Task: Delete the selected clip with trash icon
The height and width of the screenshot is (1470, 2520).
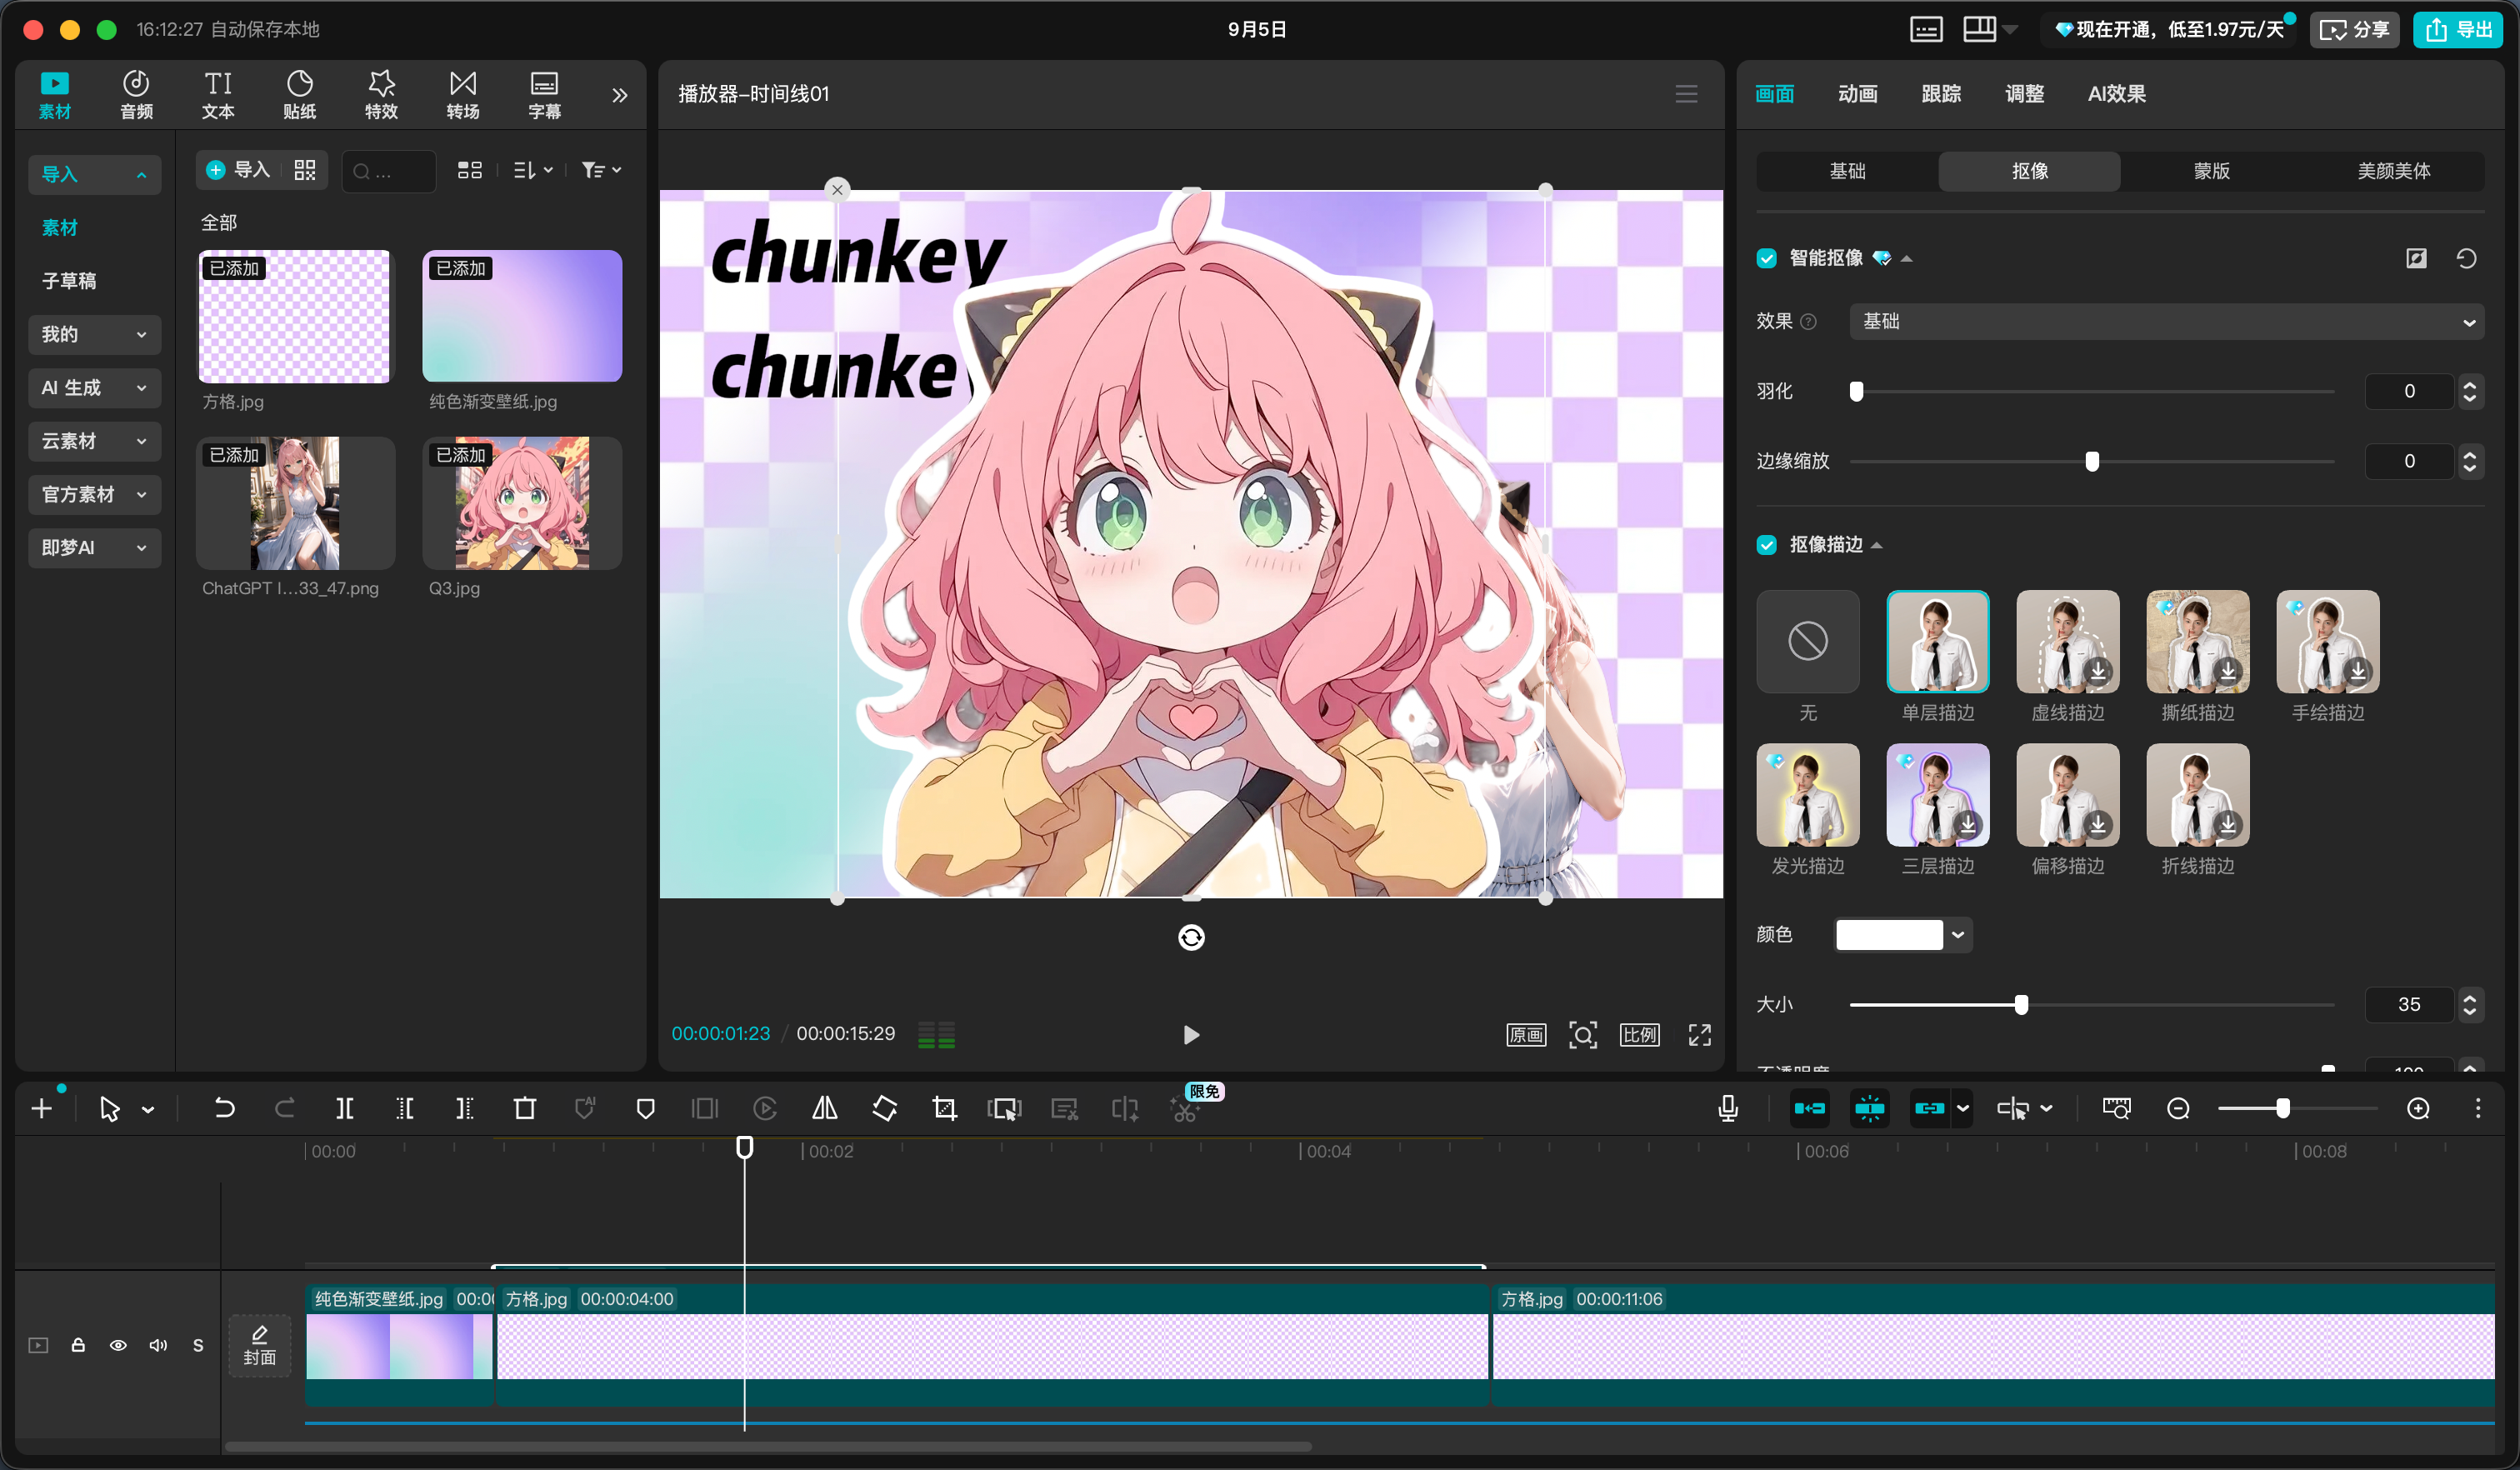Action: pyautogui.click(x=524, y=1108)
